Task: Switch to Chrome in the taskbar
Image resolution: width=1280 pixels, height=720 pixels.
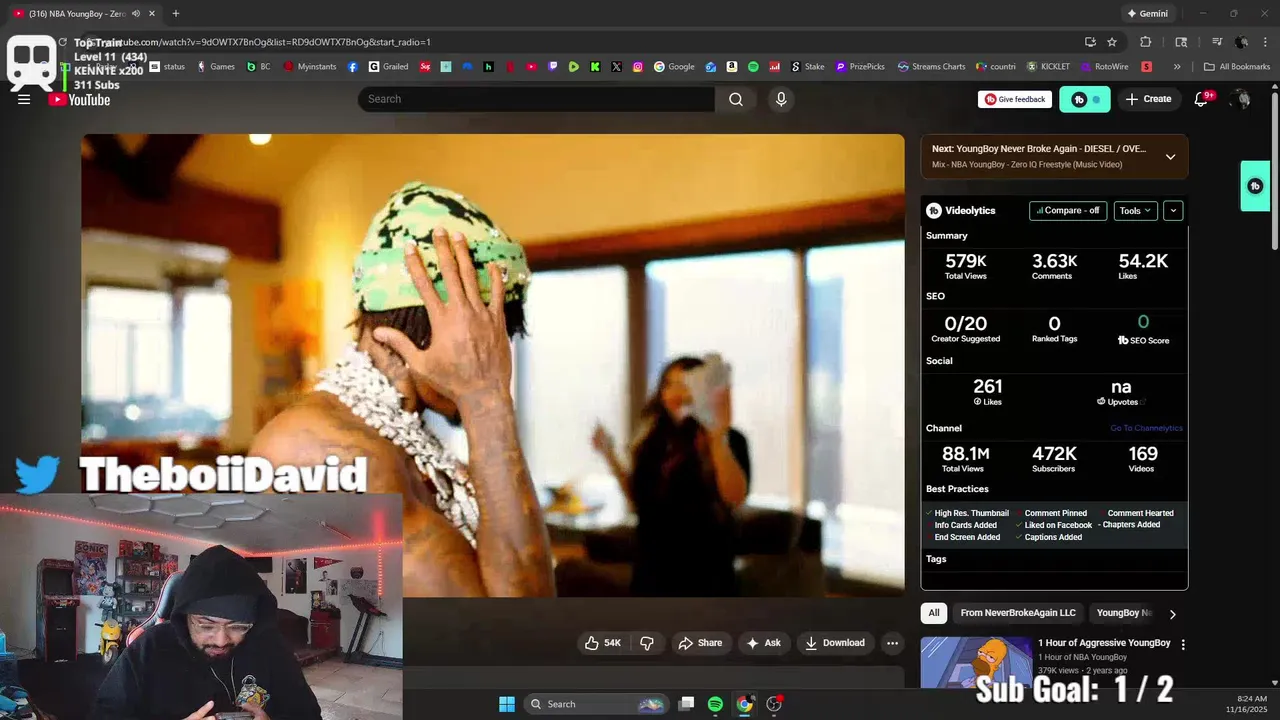Action: click(x=745, y=704)
